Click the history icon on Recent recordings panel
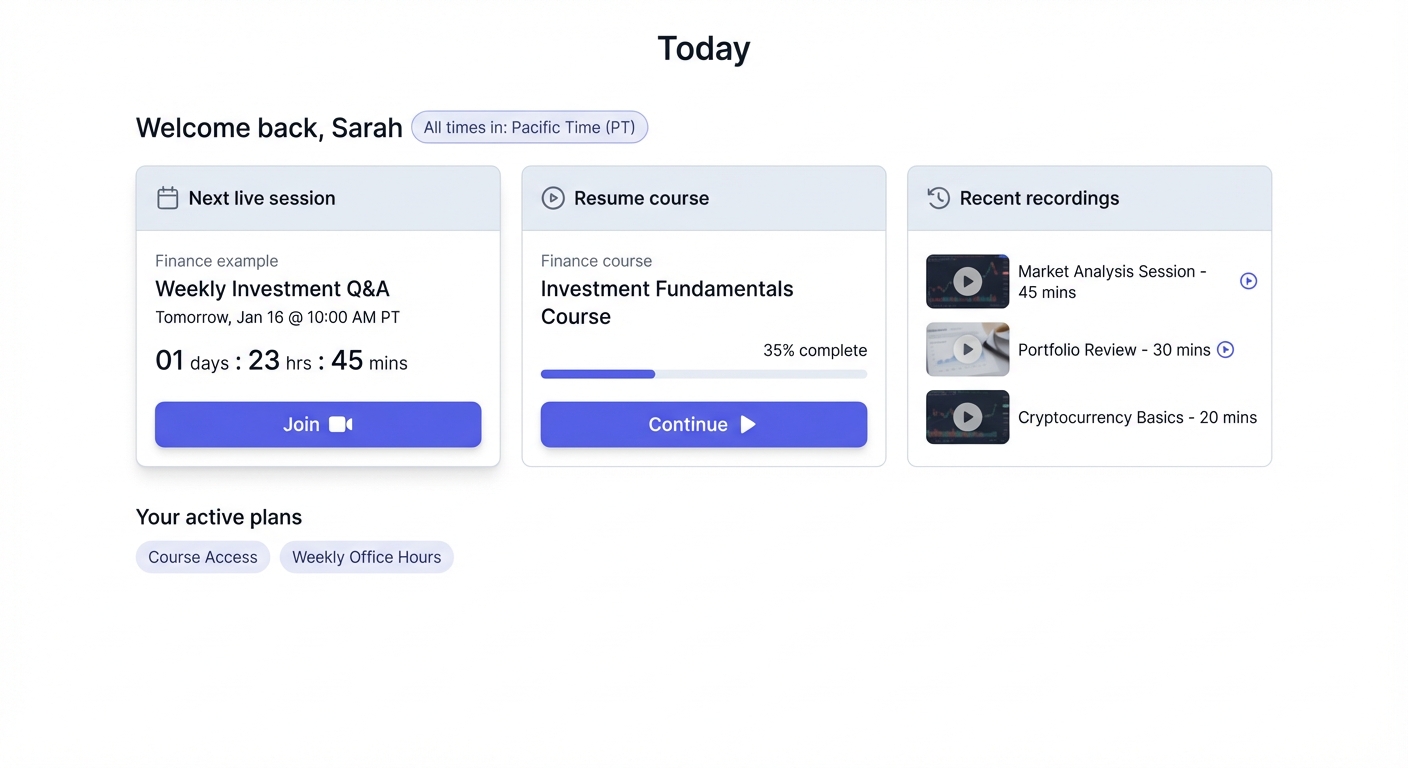The width and height of the screenshot is (1408, 768). coord(938,198)
